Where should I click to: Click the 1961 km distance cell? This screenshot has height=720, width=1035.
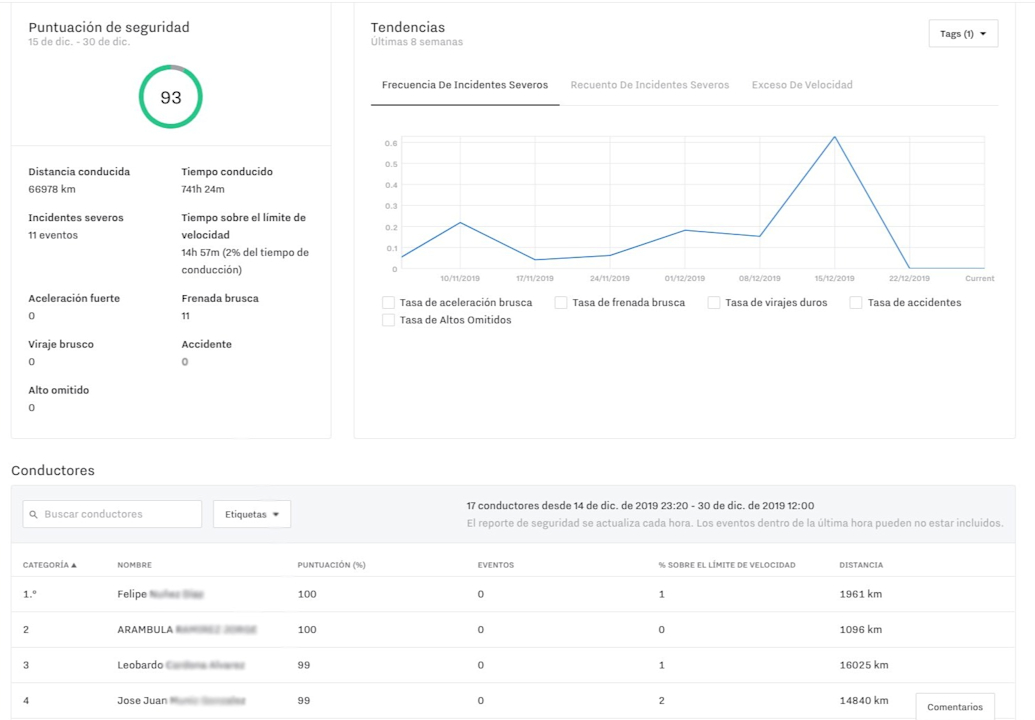[861, 595]
